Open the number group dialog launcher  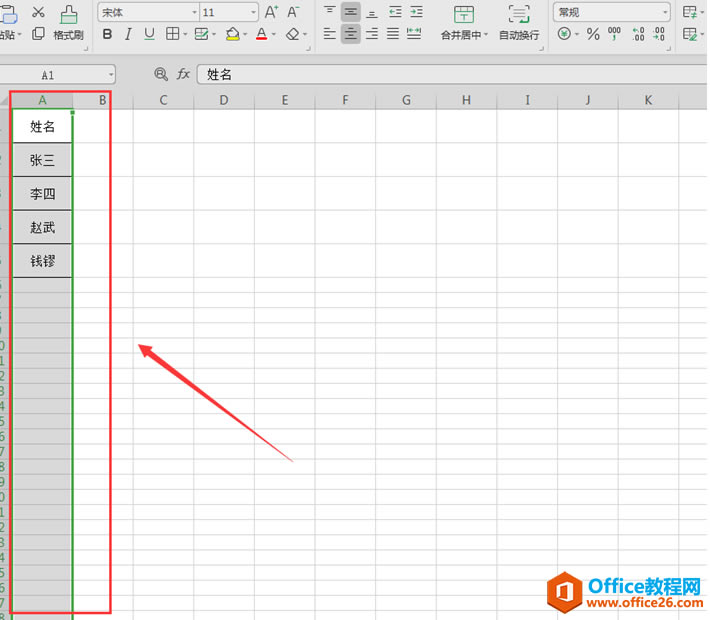[669, 48]
